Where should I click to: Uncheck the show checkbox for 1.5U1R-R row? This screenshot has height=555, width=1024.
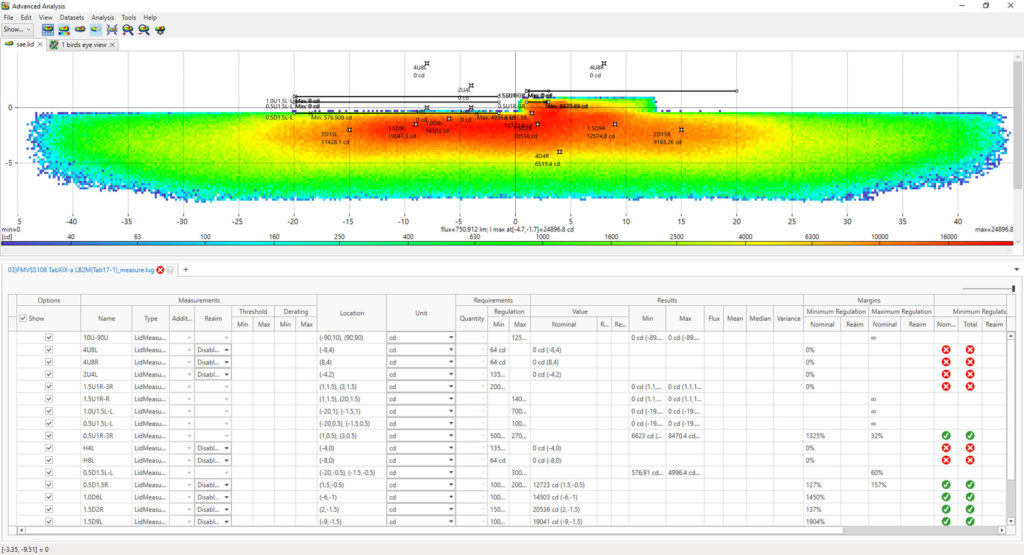(x=49, y=399)
